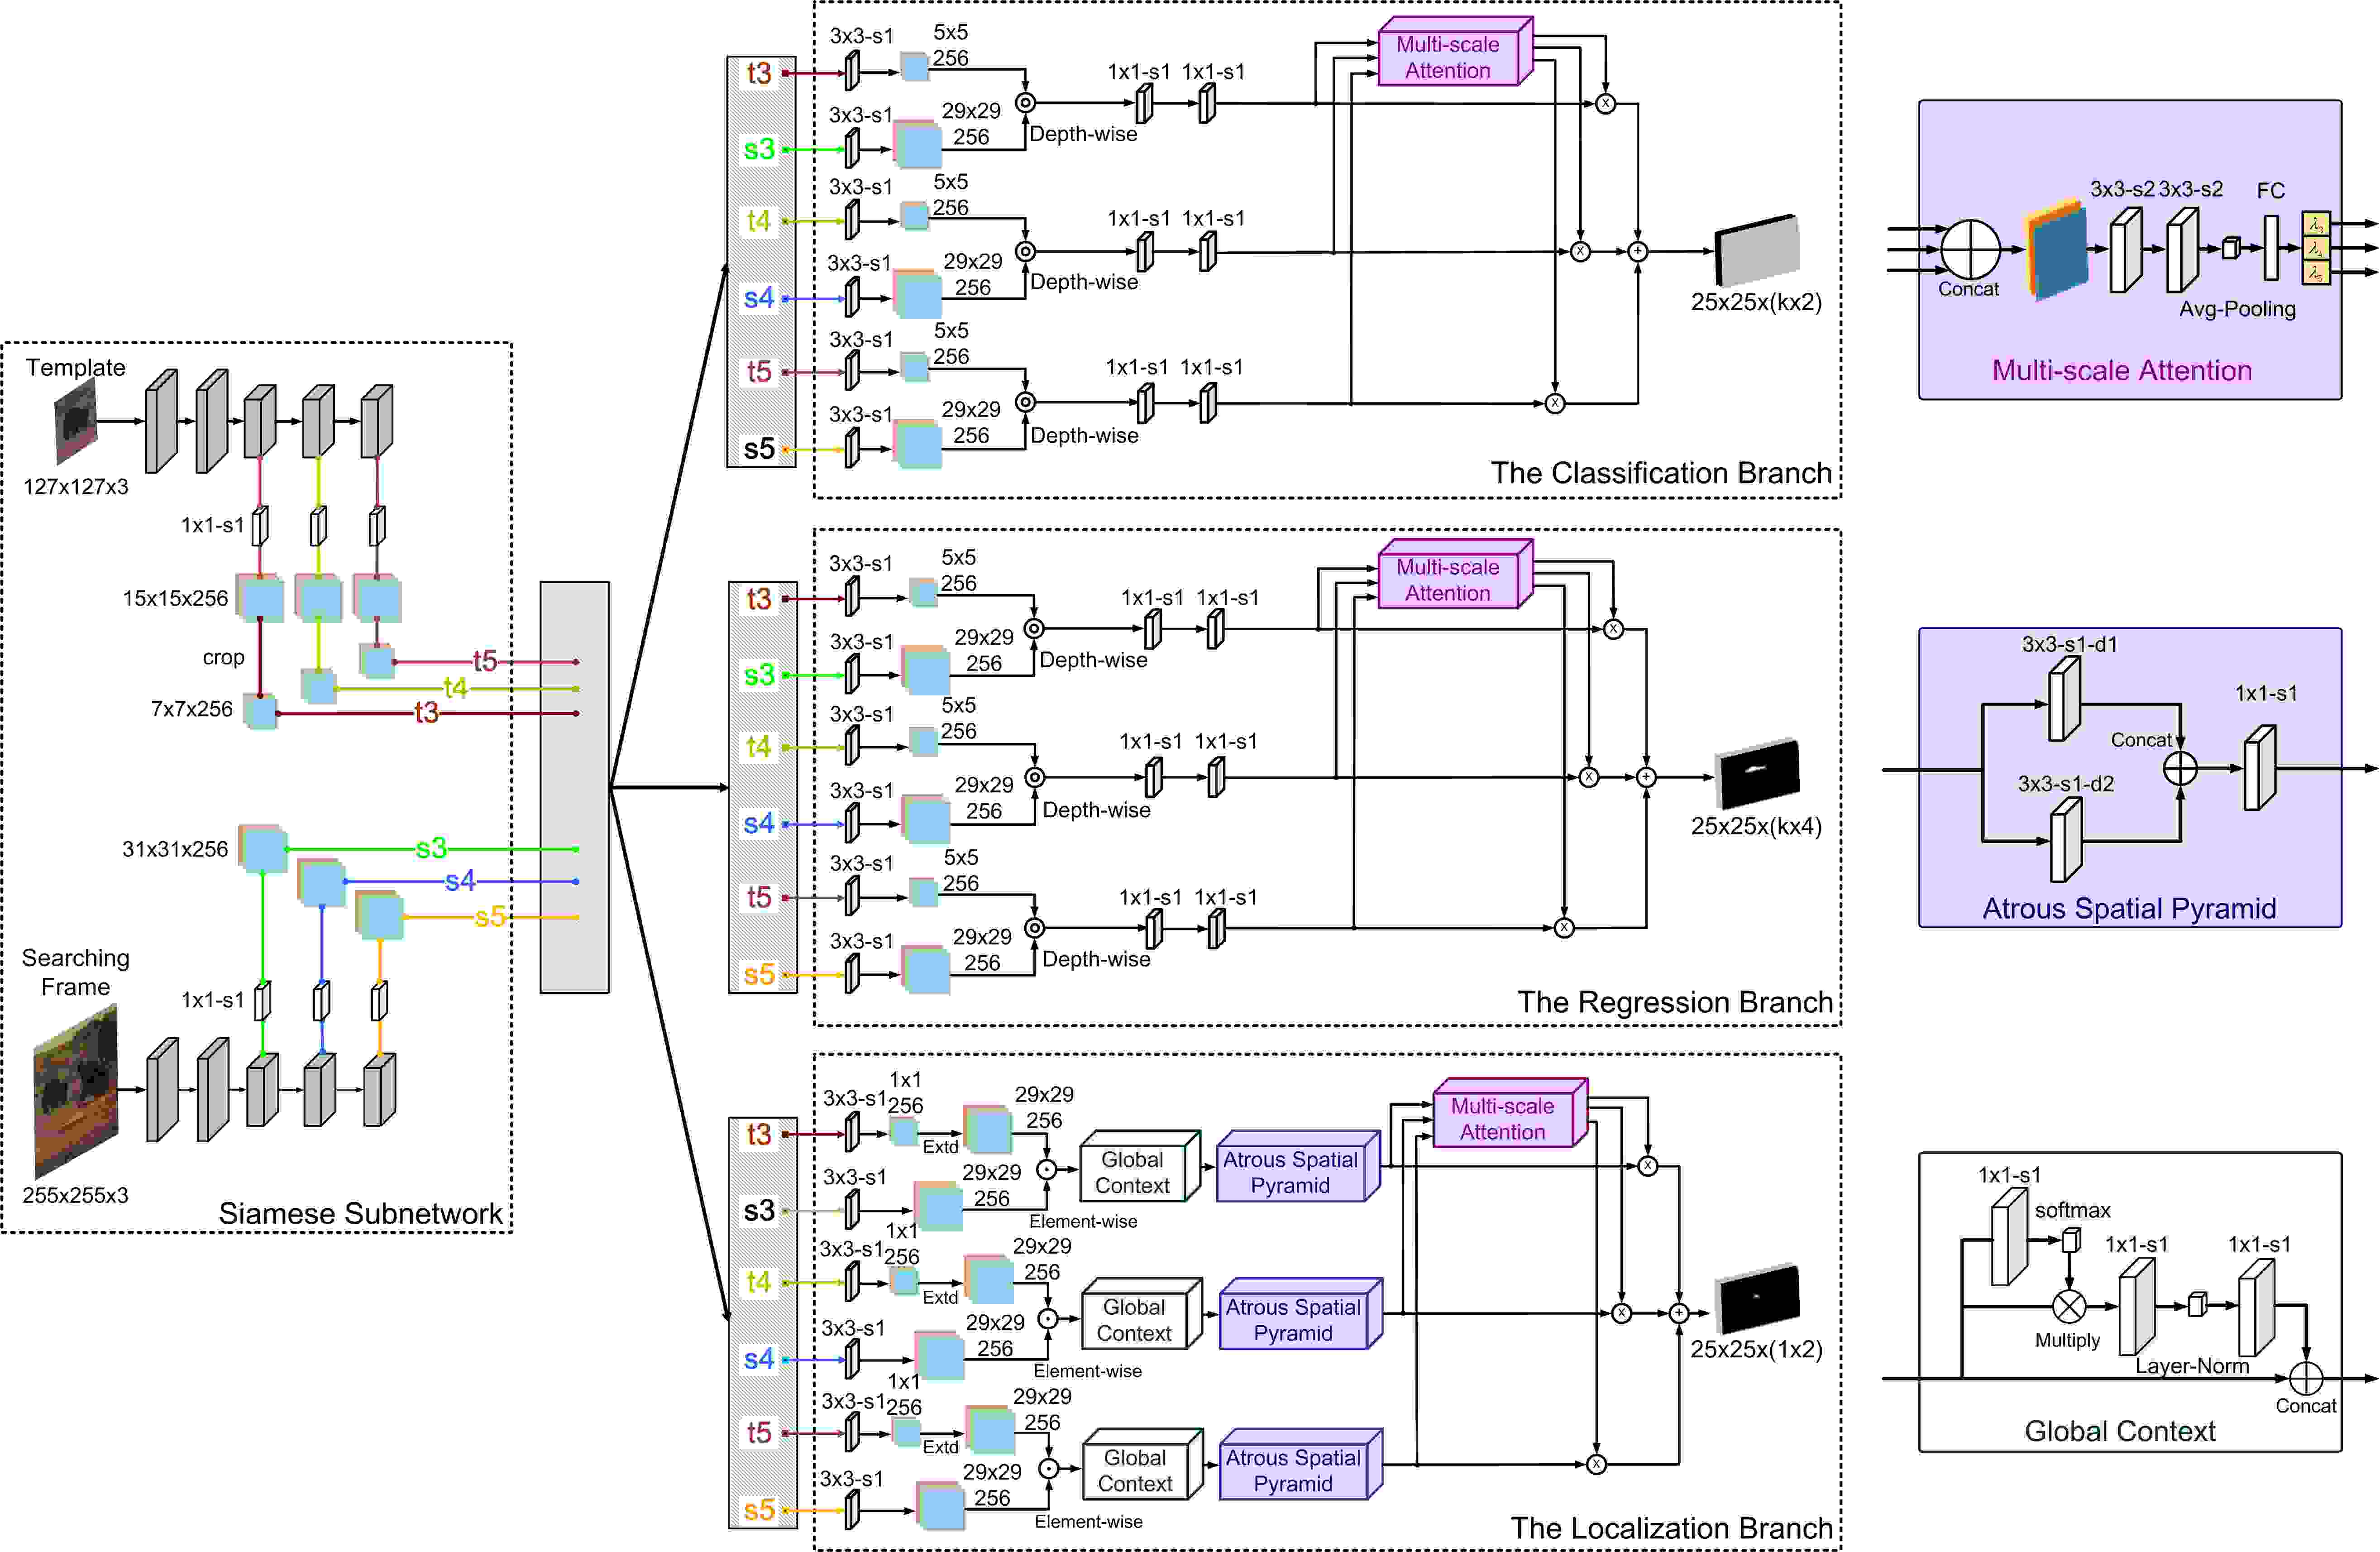Click the blue 's4' label in Siamese Subnetwork

coord(460,881)
